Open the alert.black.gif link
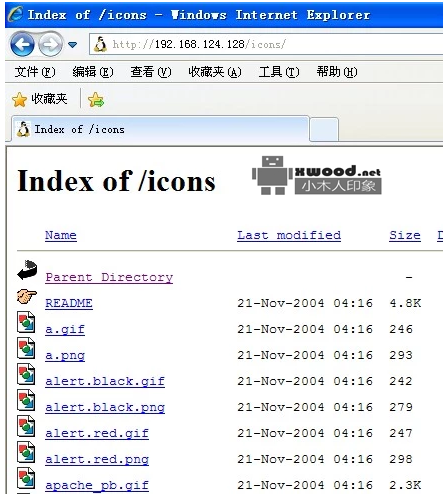 pos(105,381)
